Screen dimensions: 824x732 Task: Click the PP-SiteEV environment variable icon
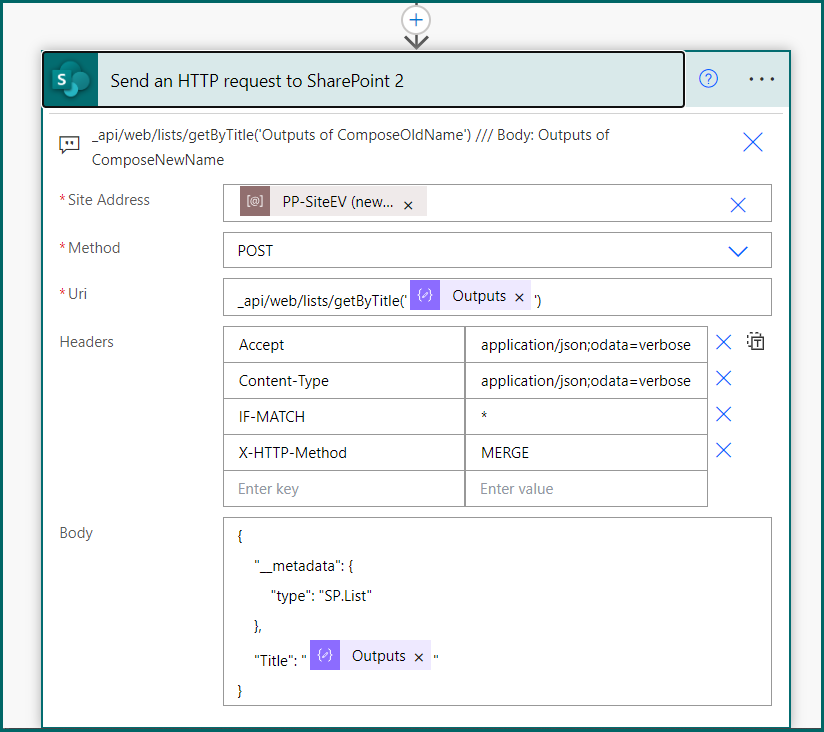pos(255,201)
